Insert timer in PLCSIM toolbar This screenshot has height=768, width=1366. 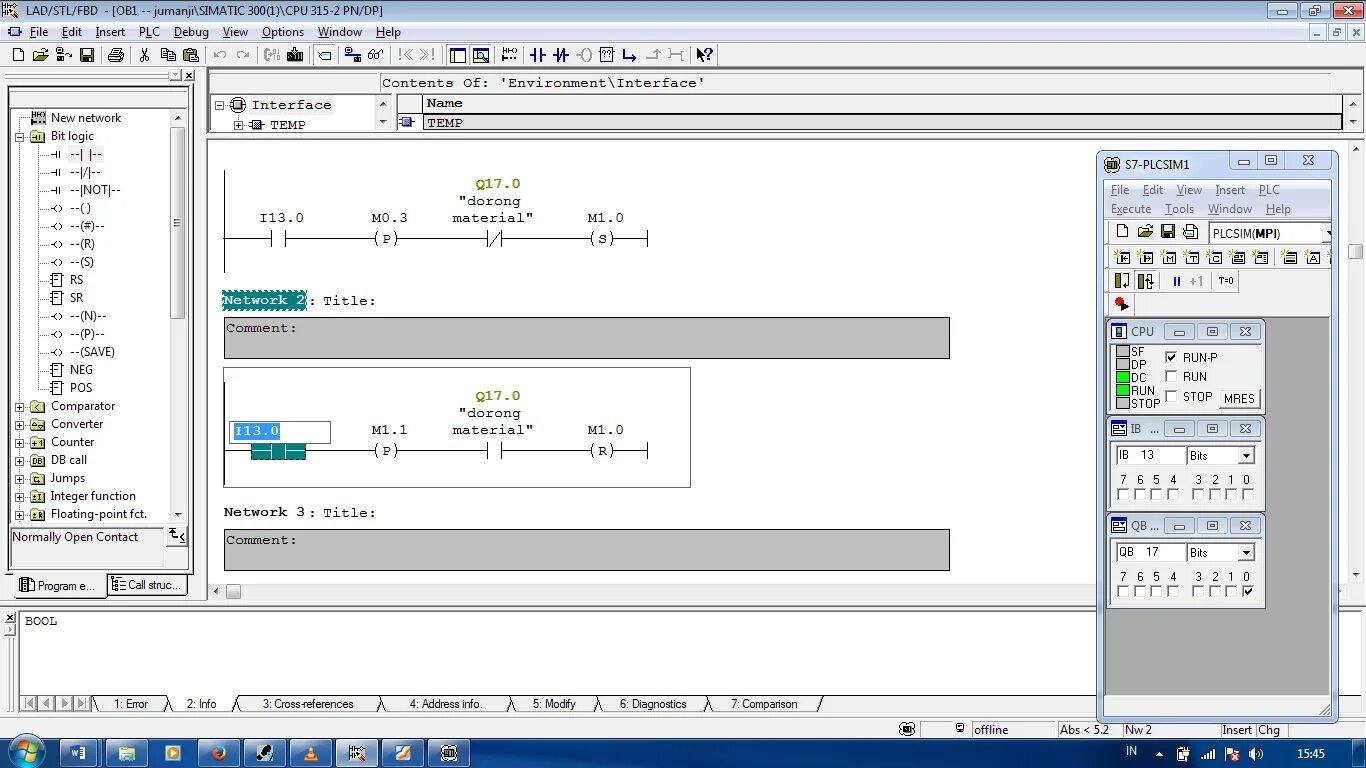[x=1192, y=257]
